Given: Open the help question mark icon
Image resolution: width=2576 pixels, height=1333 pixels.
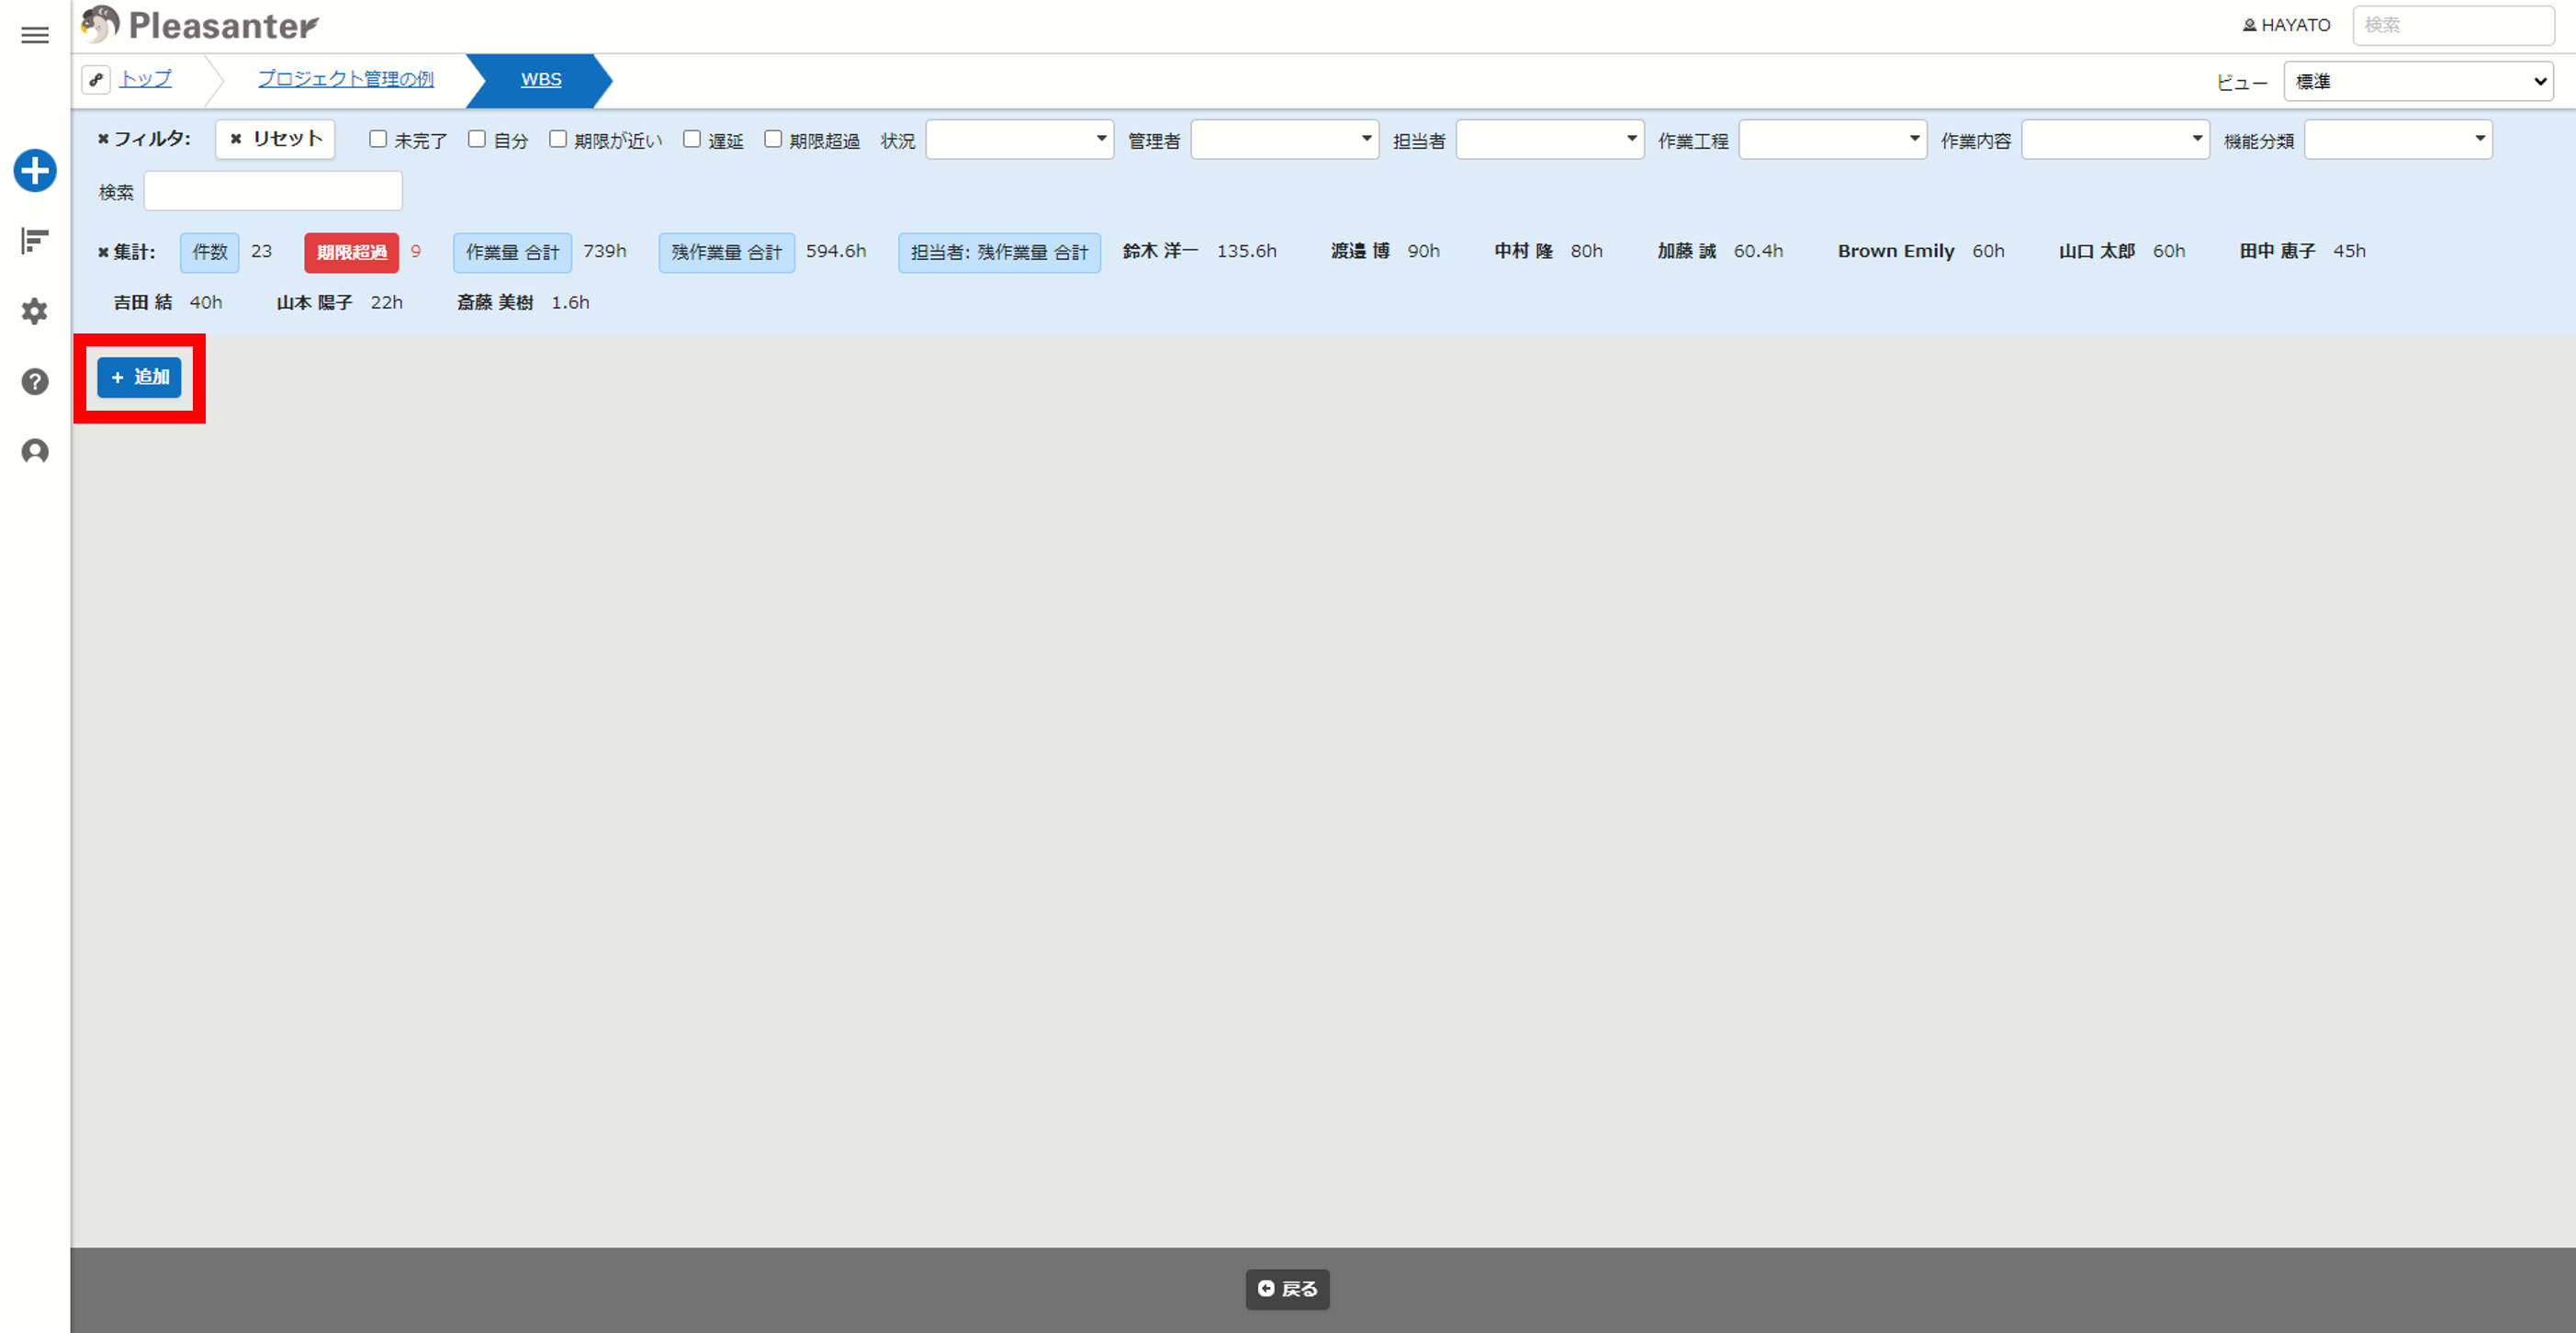Looking at the screenshot, I should tap(35, 381).
